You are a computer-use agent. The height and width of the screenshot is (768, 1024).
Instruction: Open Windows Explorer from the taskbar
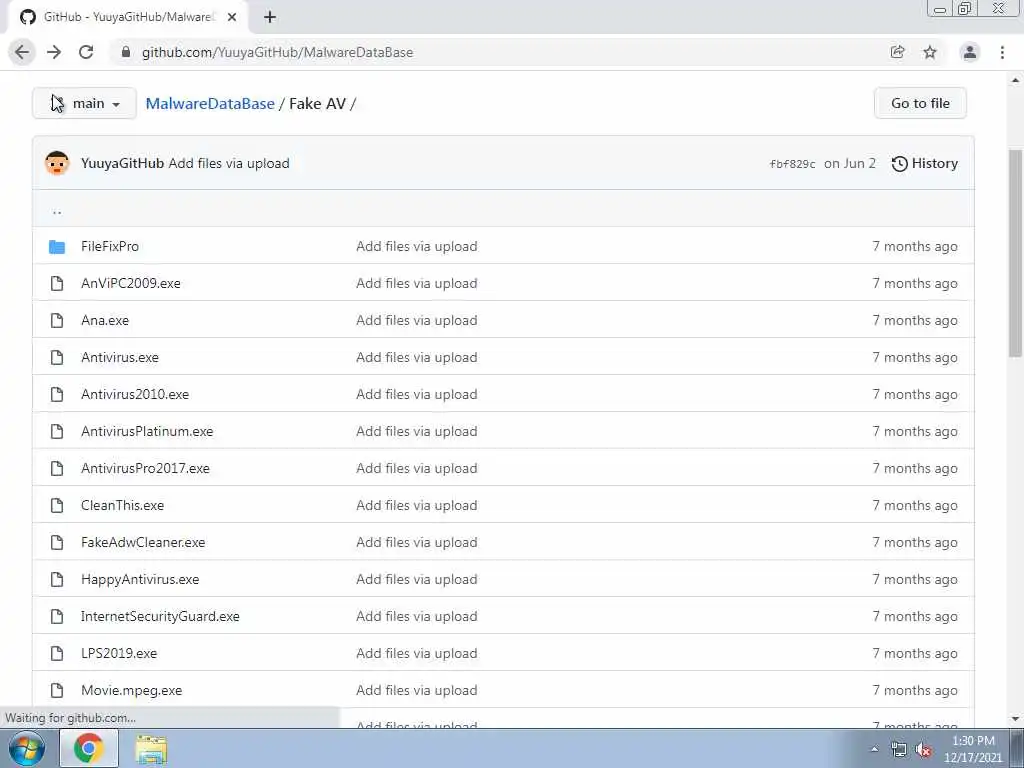(x=151, y=749)
